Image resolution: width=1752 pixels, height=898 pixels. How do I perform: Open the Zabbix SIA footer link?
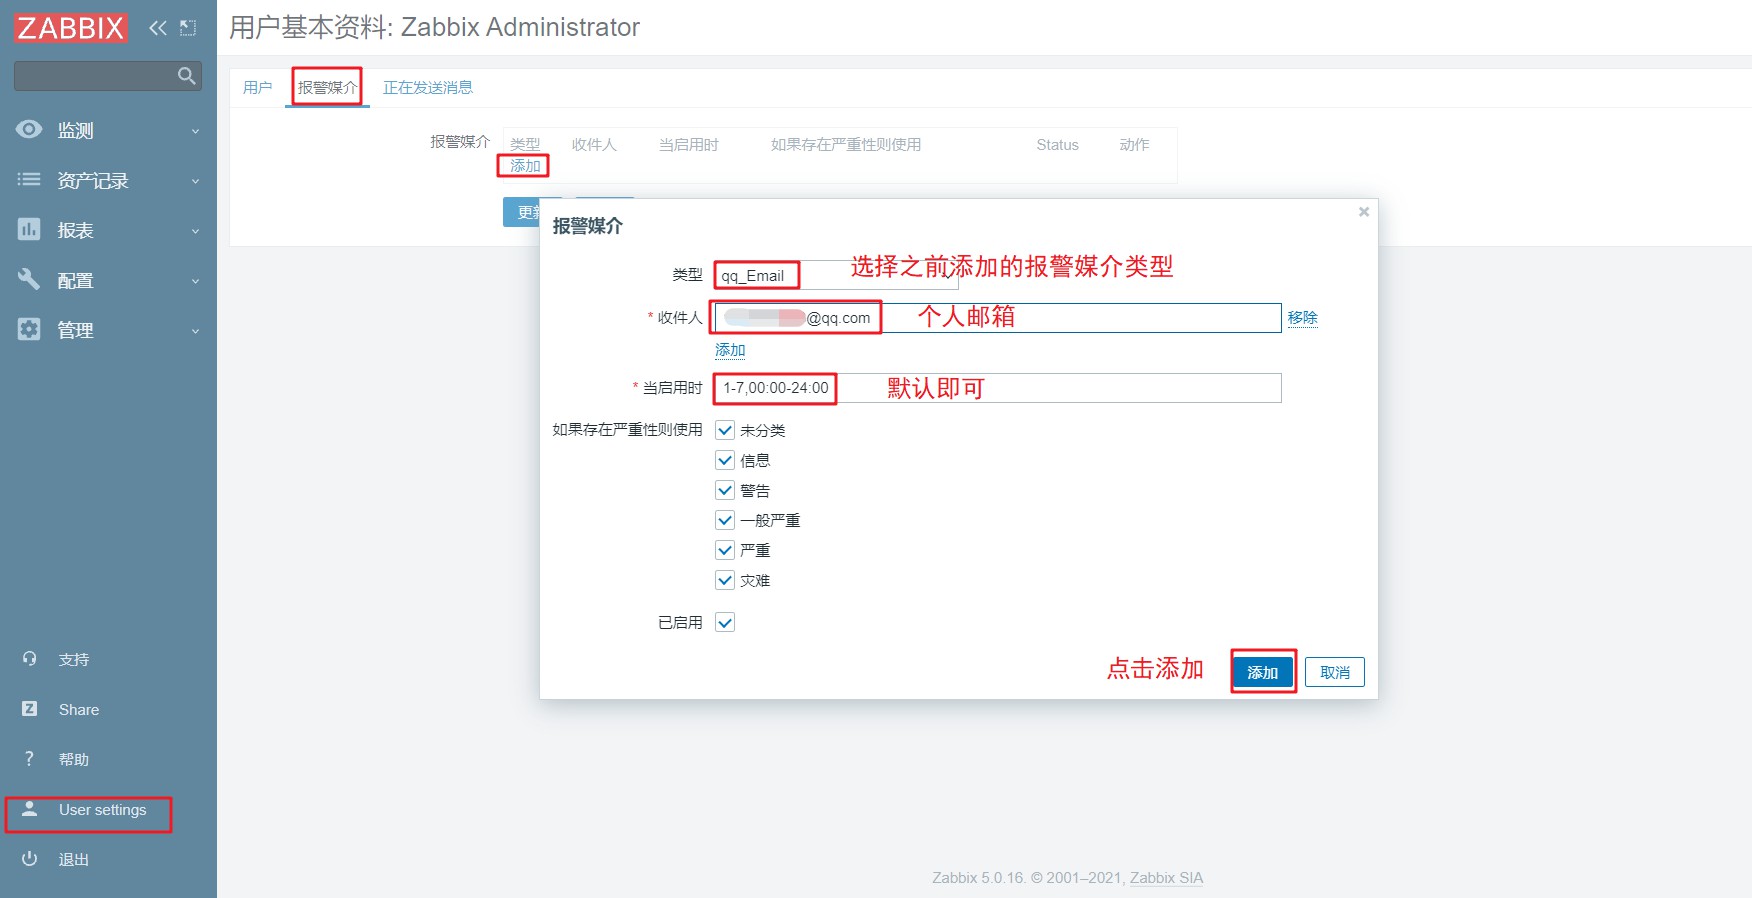click(x=1166, y=878)
